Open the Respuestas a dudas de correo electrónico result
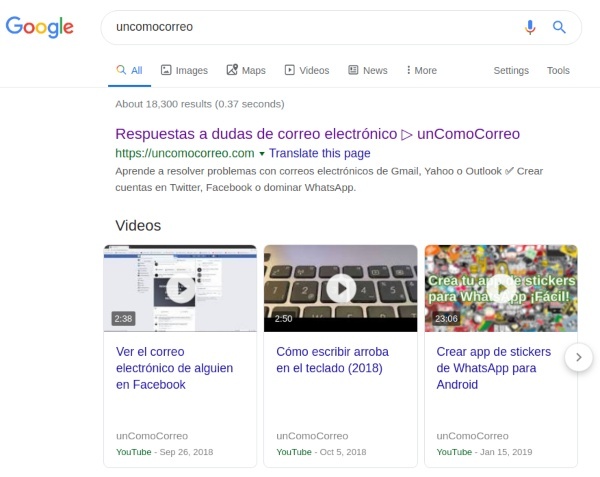Viewport: 600px width, 477px height. (317, 134)
